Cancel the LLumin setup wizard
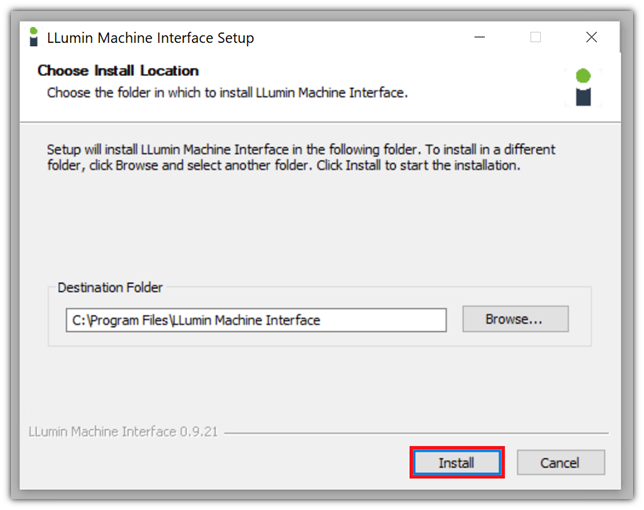Image resolution: width=644 pixels, height=510 pixels. (x=560, y=463)
